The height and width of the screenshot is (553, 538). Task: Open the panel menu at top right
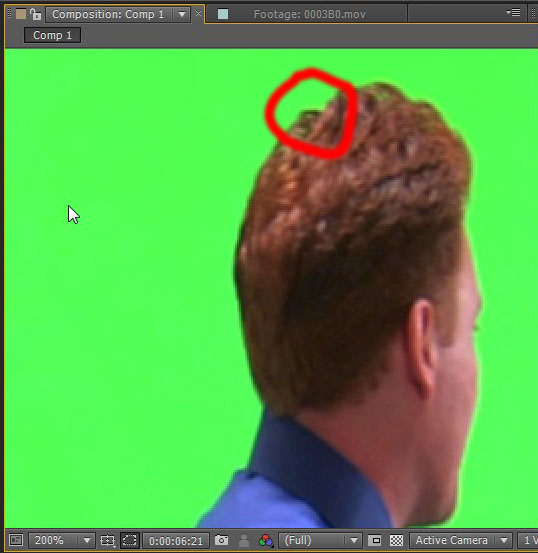(x=514, y=13)
